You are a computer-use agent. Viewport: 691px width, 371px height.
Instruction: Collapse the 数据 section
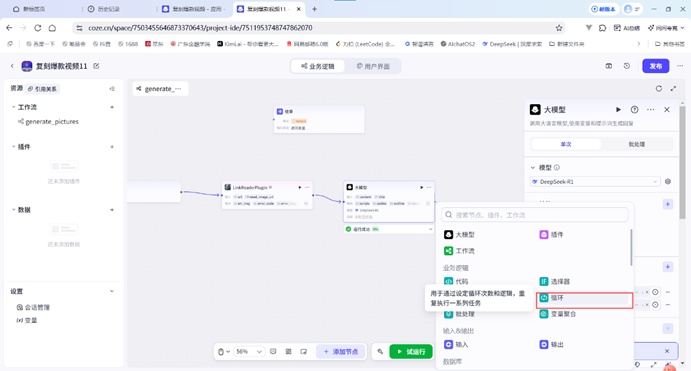coord(13,210)
